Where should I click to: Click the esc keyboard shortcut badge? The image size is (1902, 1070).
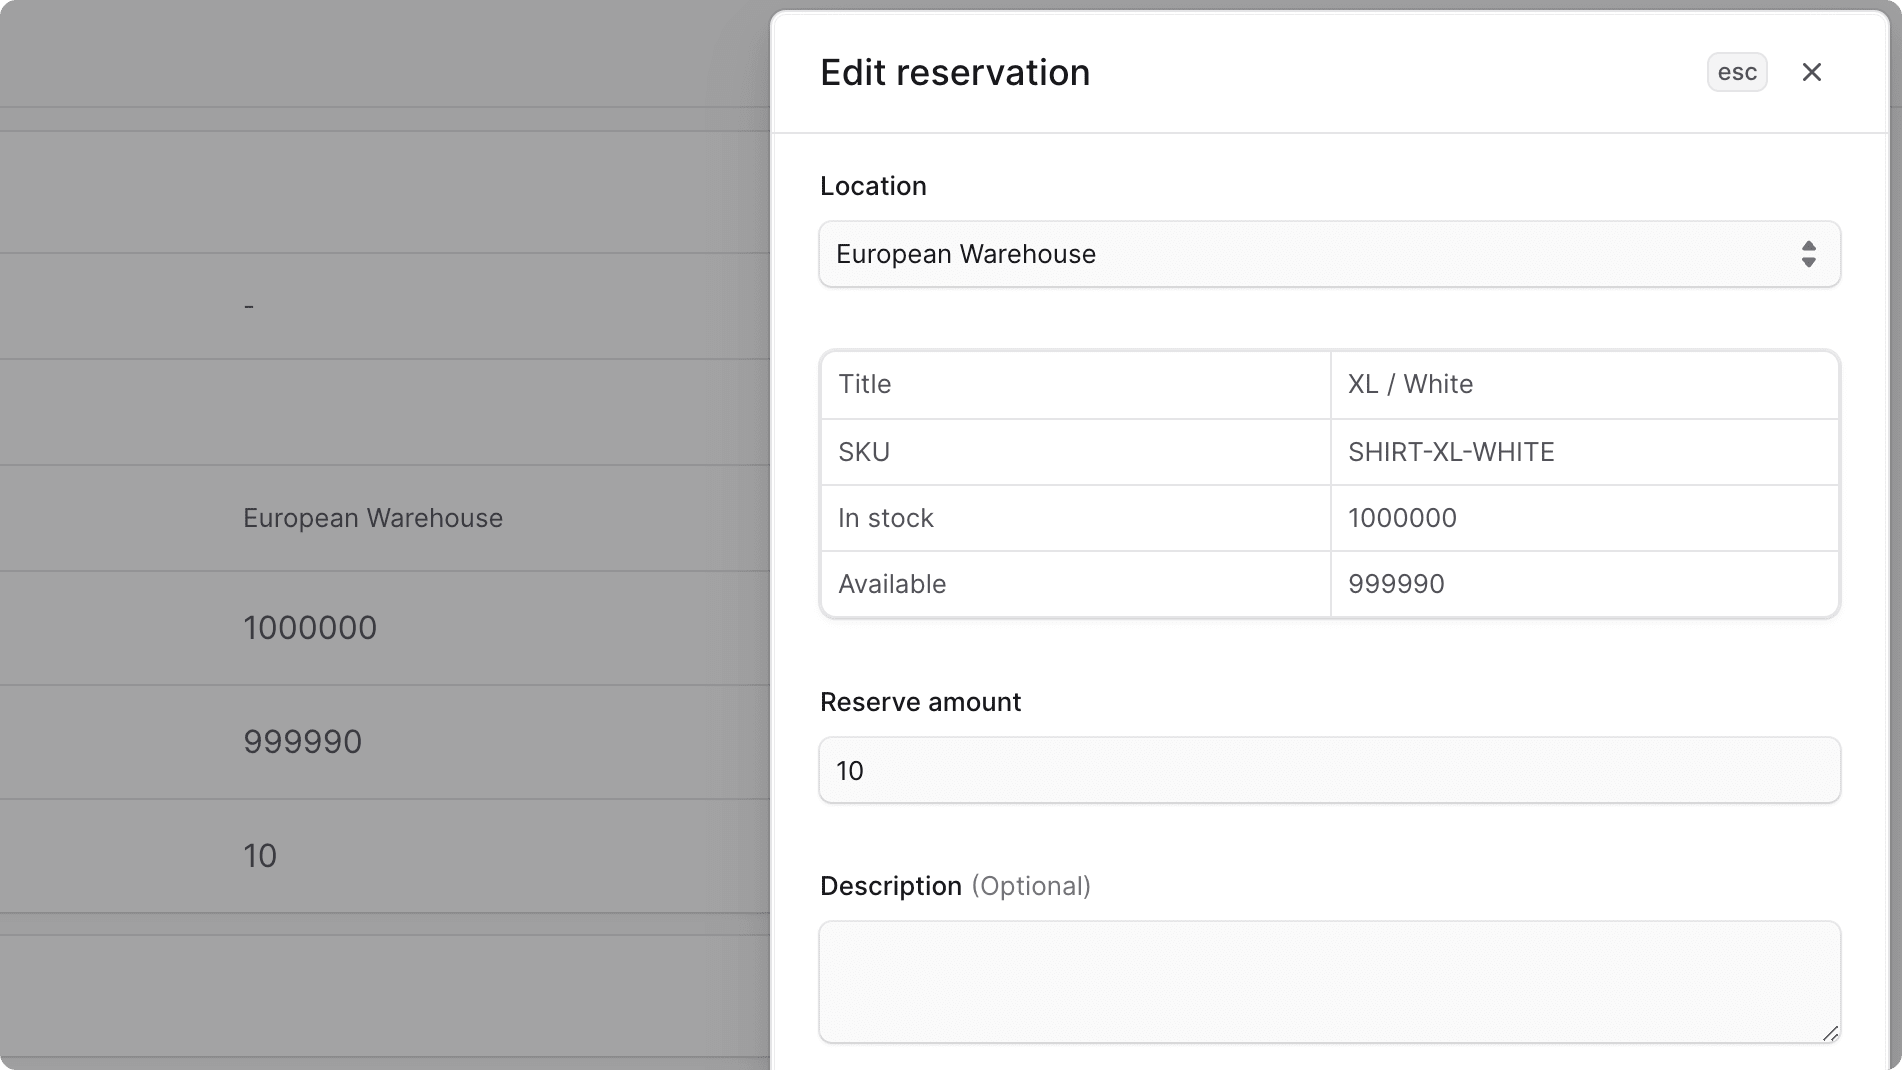coord(1737,71)
